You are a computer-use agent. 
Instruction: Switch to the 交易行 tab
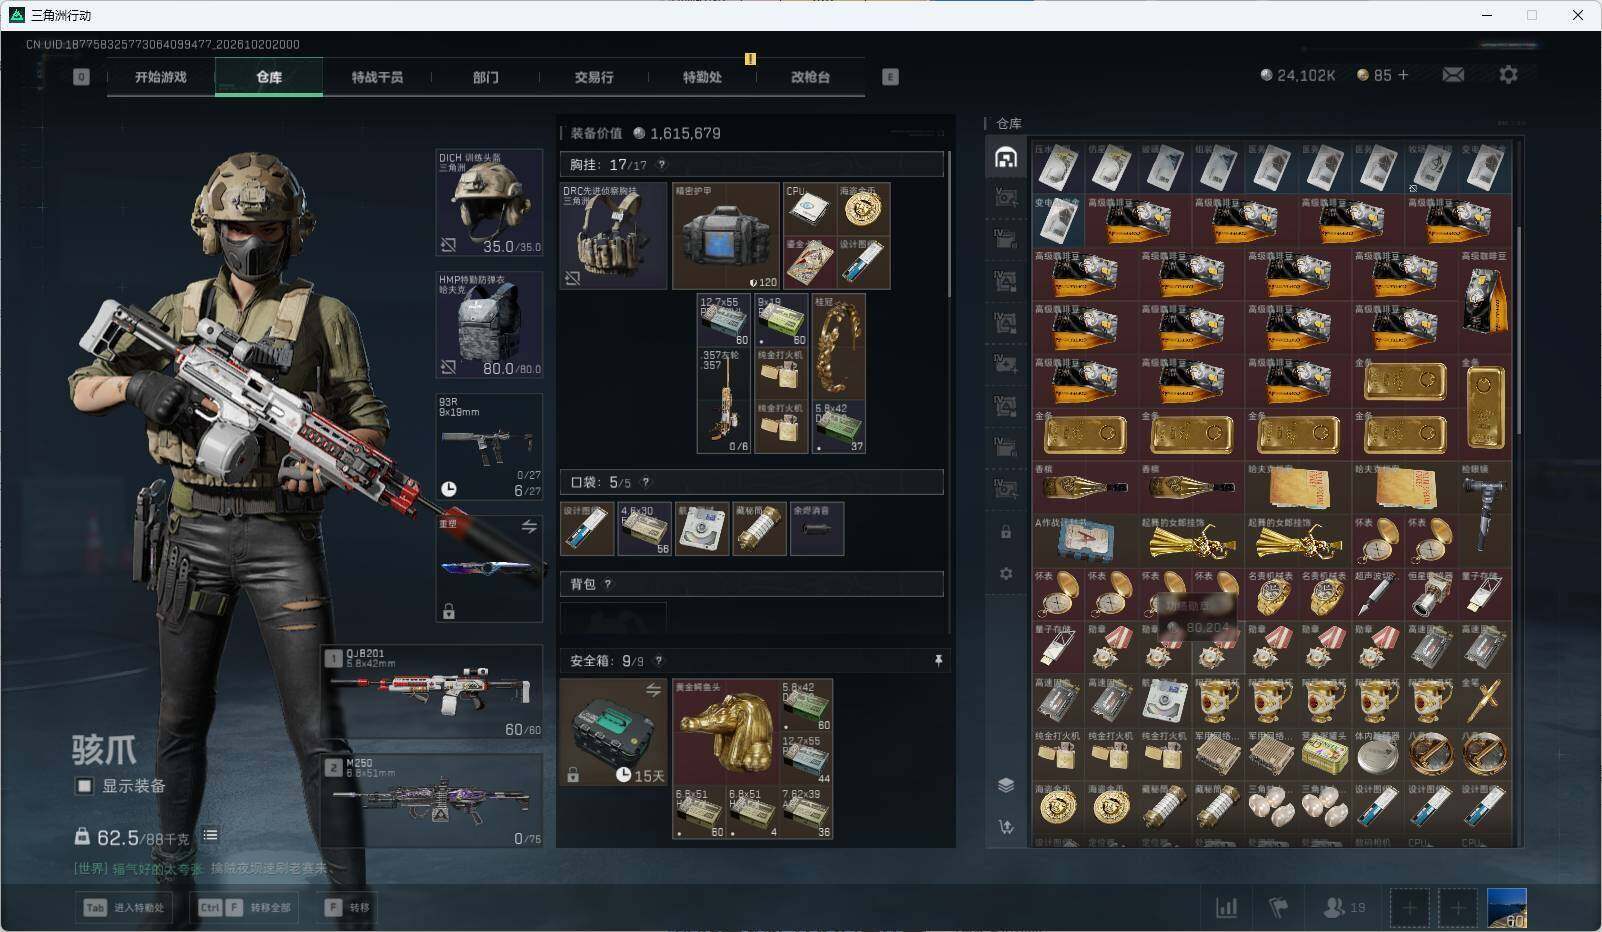point(594,77)
